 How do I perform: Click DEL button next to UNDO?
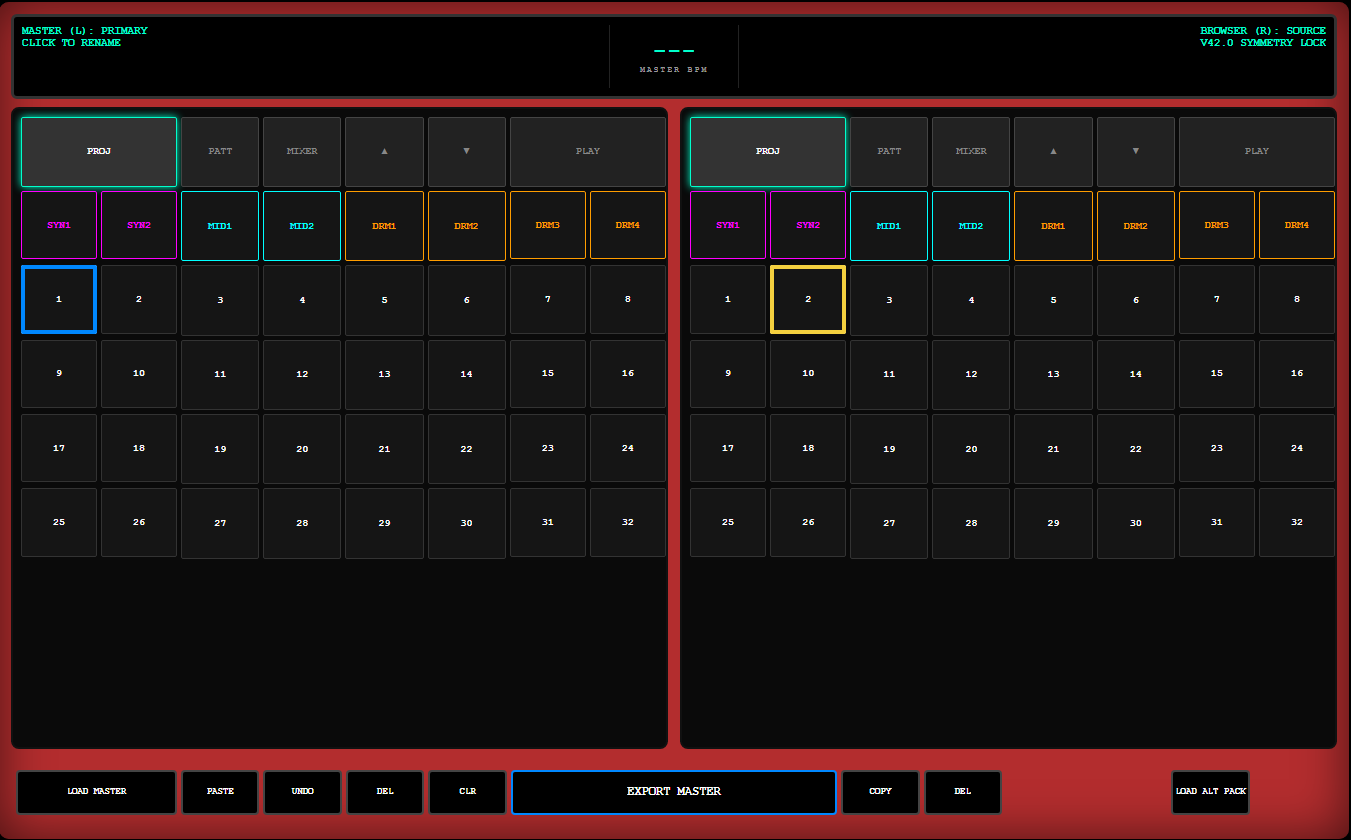[385, 792]
